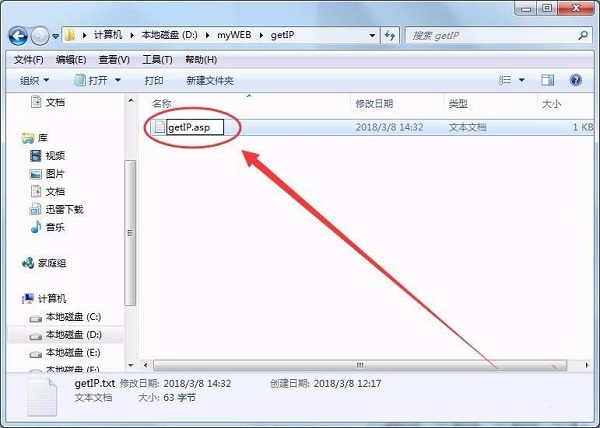This screenshot has height=428, width=600.
Task: Click the magnifier search icon
Action: click(583, 36)
